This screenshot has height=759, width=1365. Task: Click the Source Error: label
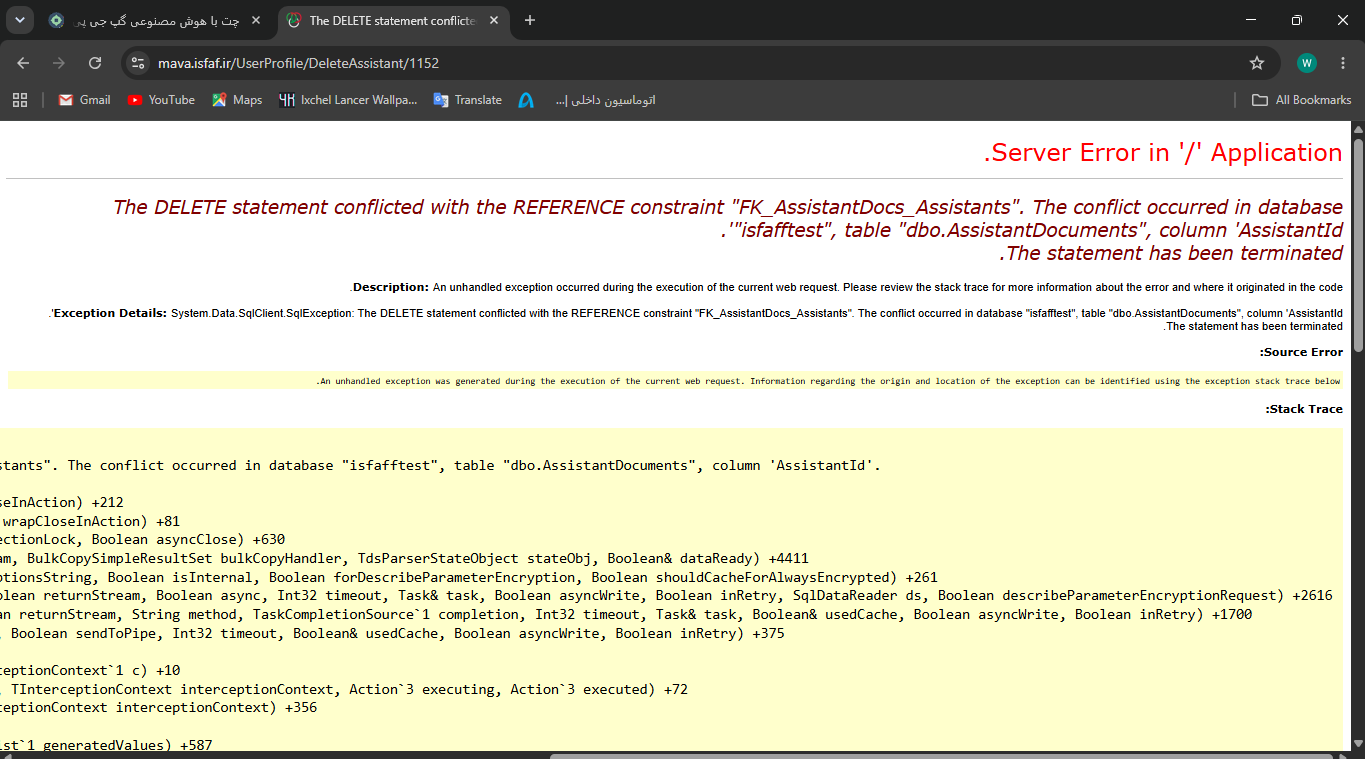point(1301,352)
